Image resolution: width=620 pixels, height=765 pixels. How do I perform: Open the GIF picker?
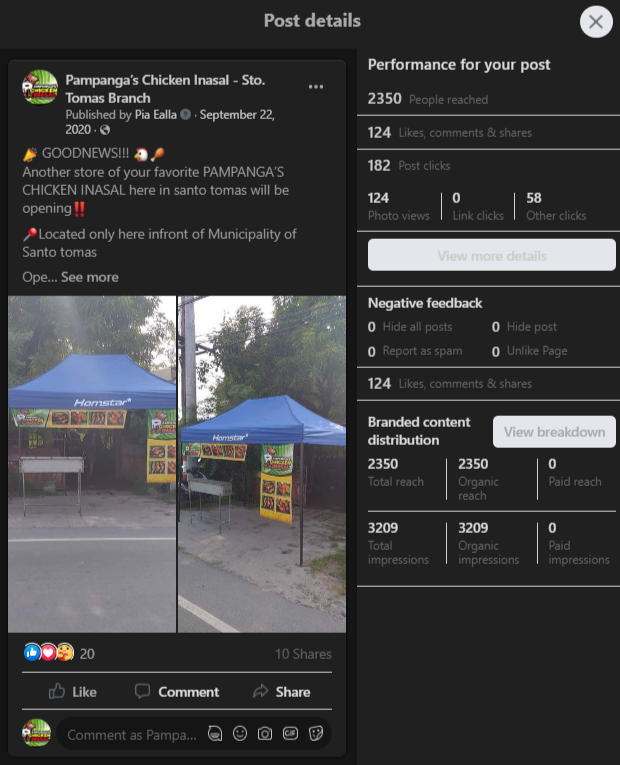290,733
